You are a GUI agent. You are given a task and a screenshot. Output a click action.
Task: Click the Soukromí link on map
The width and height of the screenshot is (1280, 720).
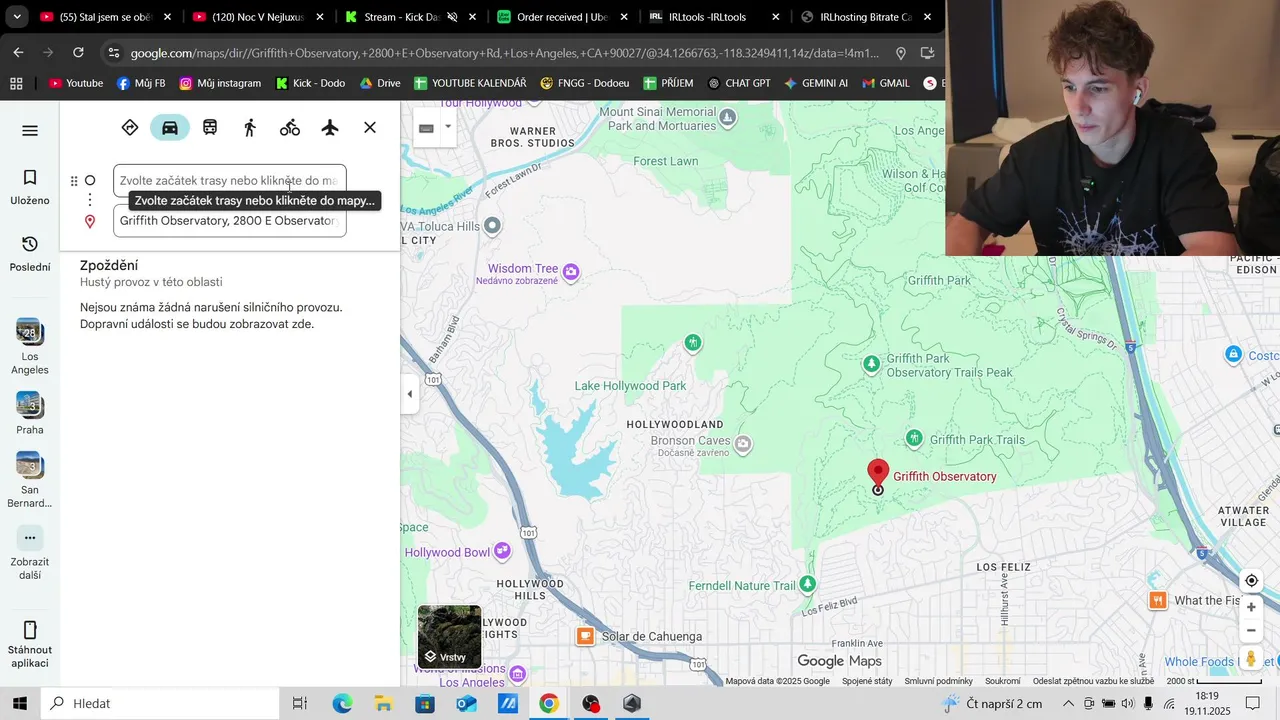pos(1003,681)
